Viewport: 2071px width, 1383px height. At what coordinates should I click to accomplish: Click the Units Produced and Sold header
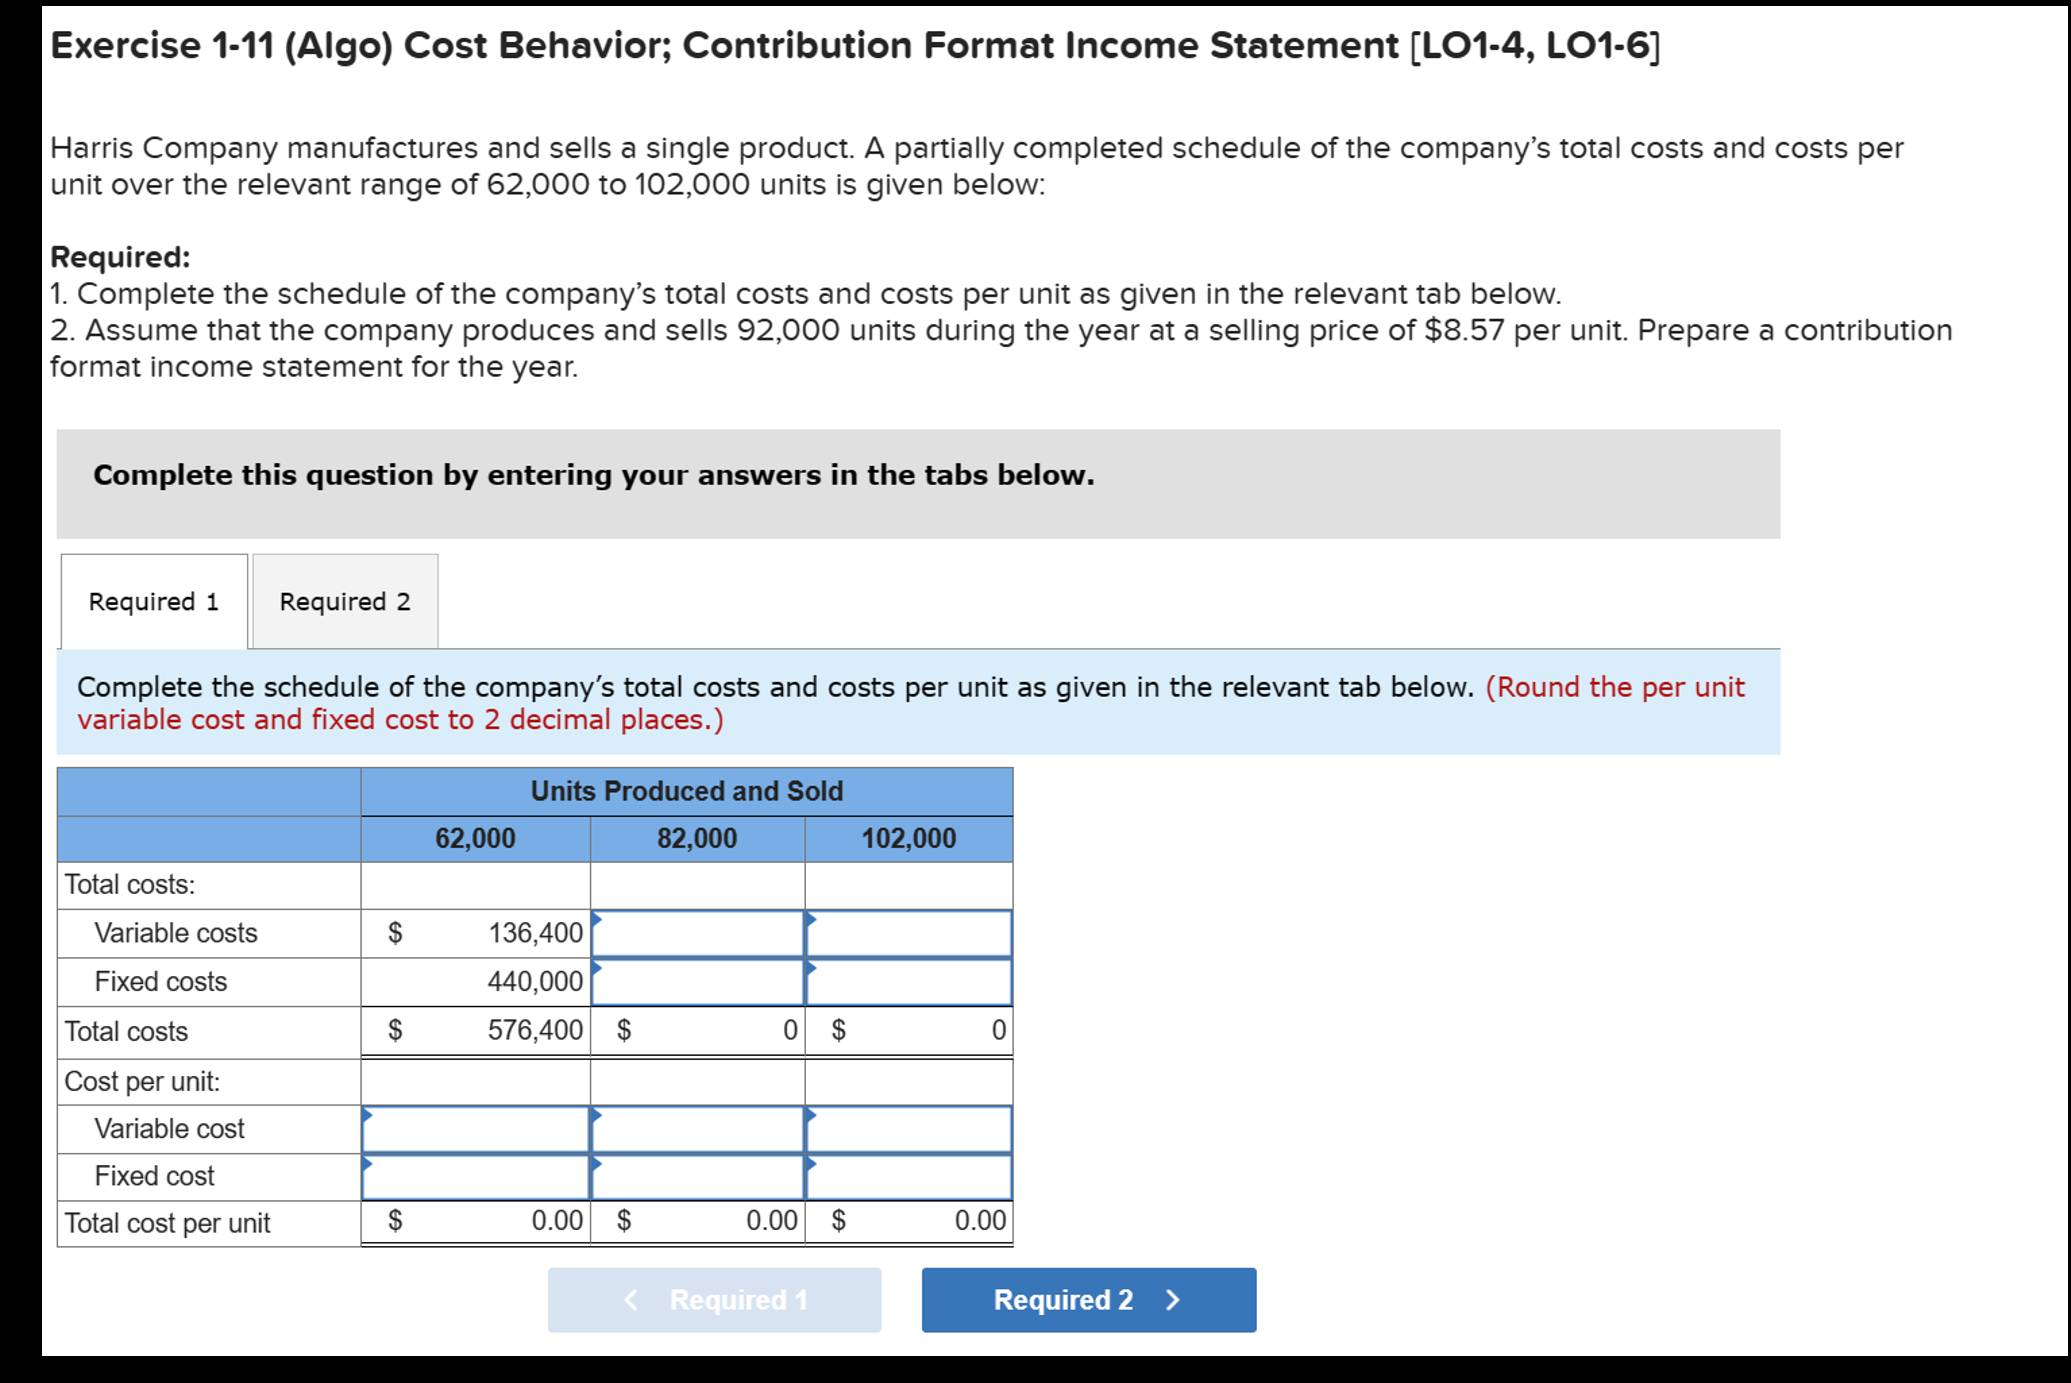pyautogui.click(x=686, y=791)
